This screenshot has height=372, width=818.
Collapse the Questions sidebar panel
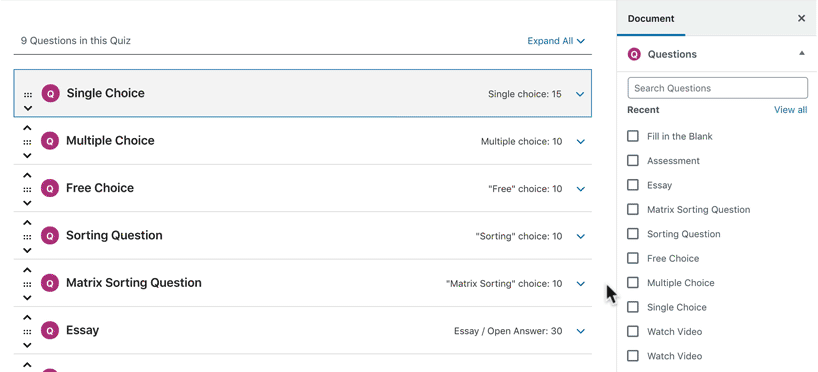(802, 53)
